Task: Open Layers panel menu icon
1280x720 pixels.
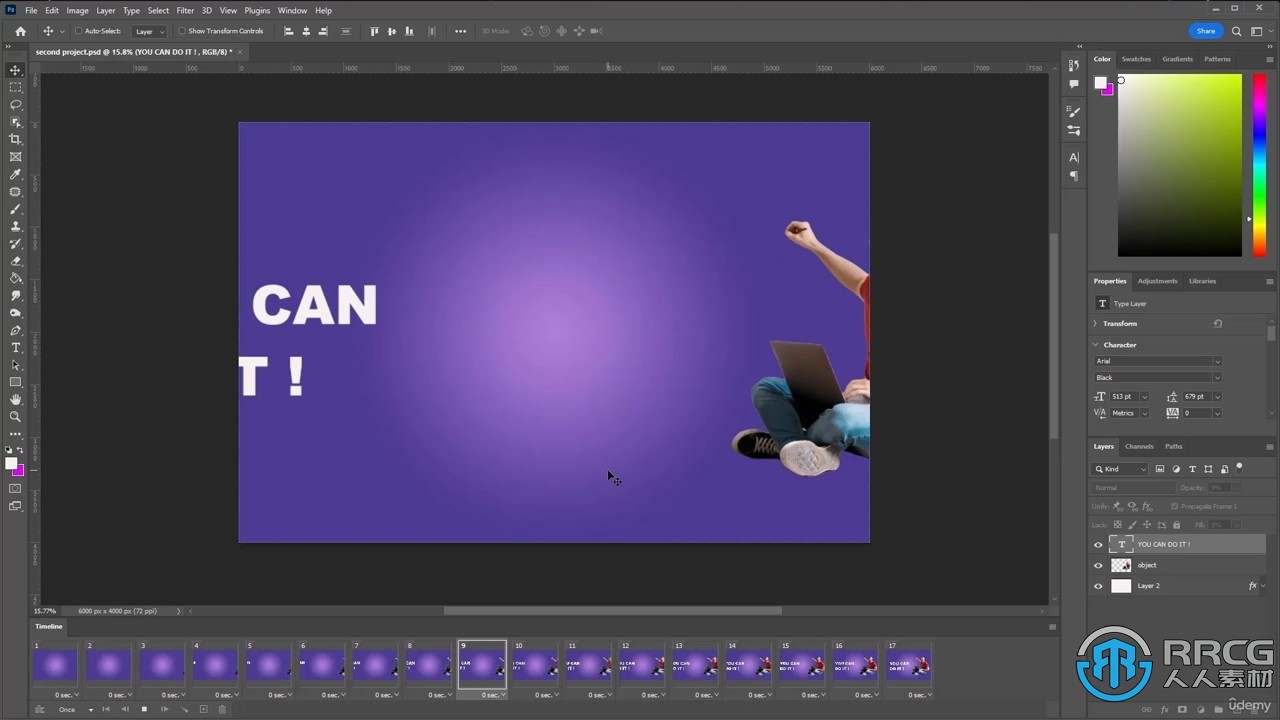Action: (x=1271, y=446)
